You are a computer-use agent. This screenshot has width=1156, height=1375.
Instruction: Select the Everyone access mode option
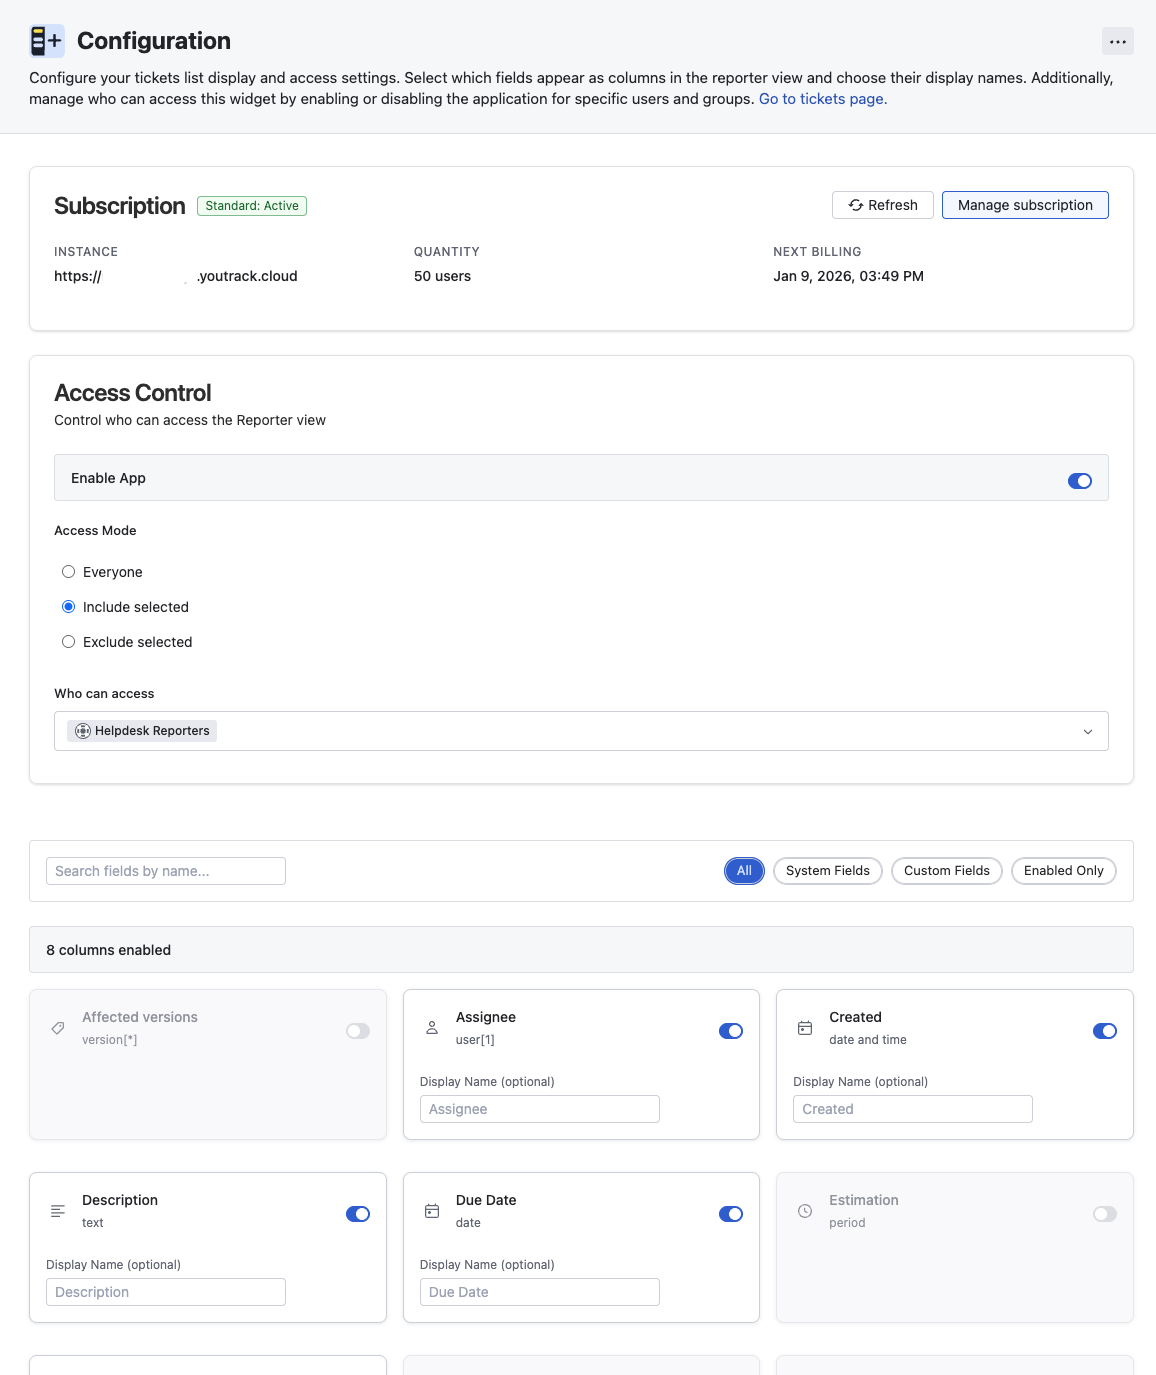click(68, 571)
